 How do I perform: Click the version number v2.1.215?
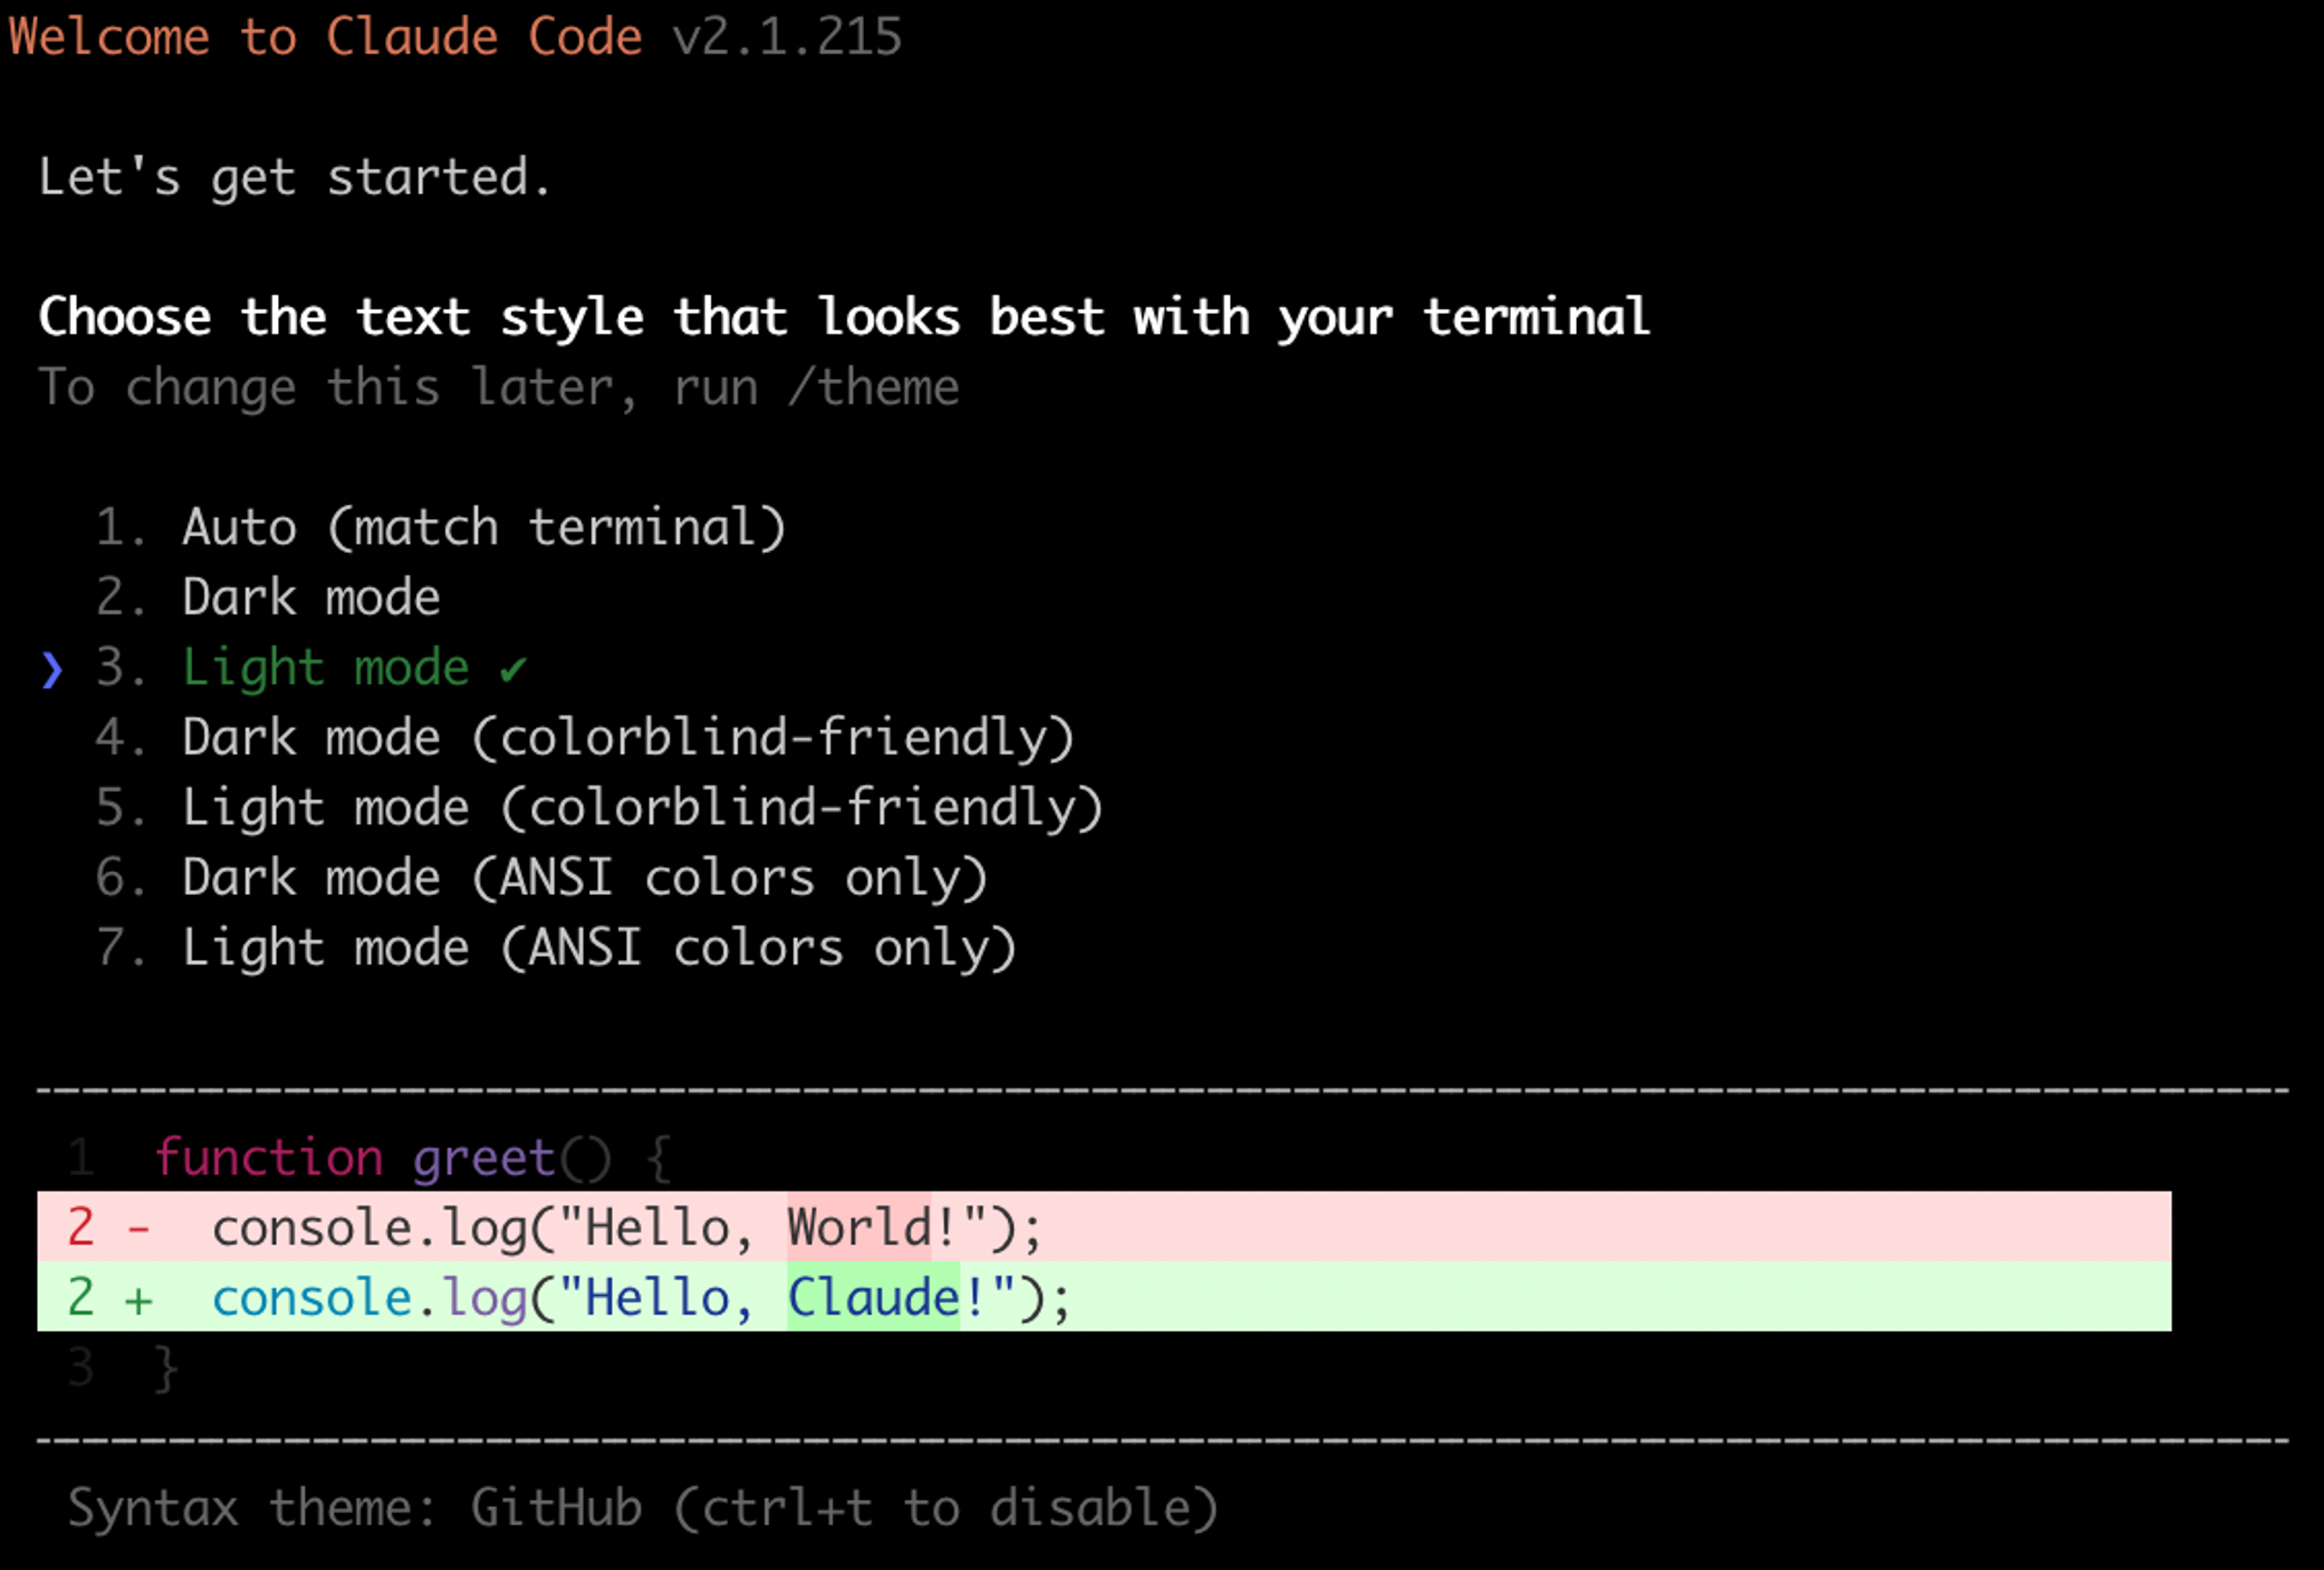[x=787, y=37]
